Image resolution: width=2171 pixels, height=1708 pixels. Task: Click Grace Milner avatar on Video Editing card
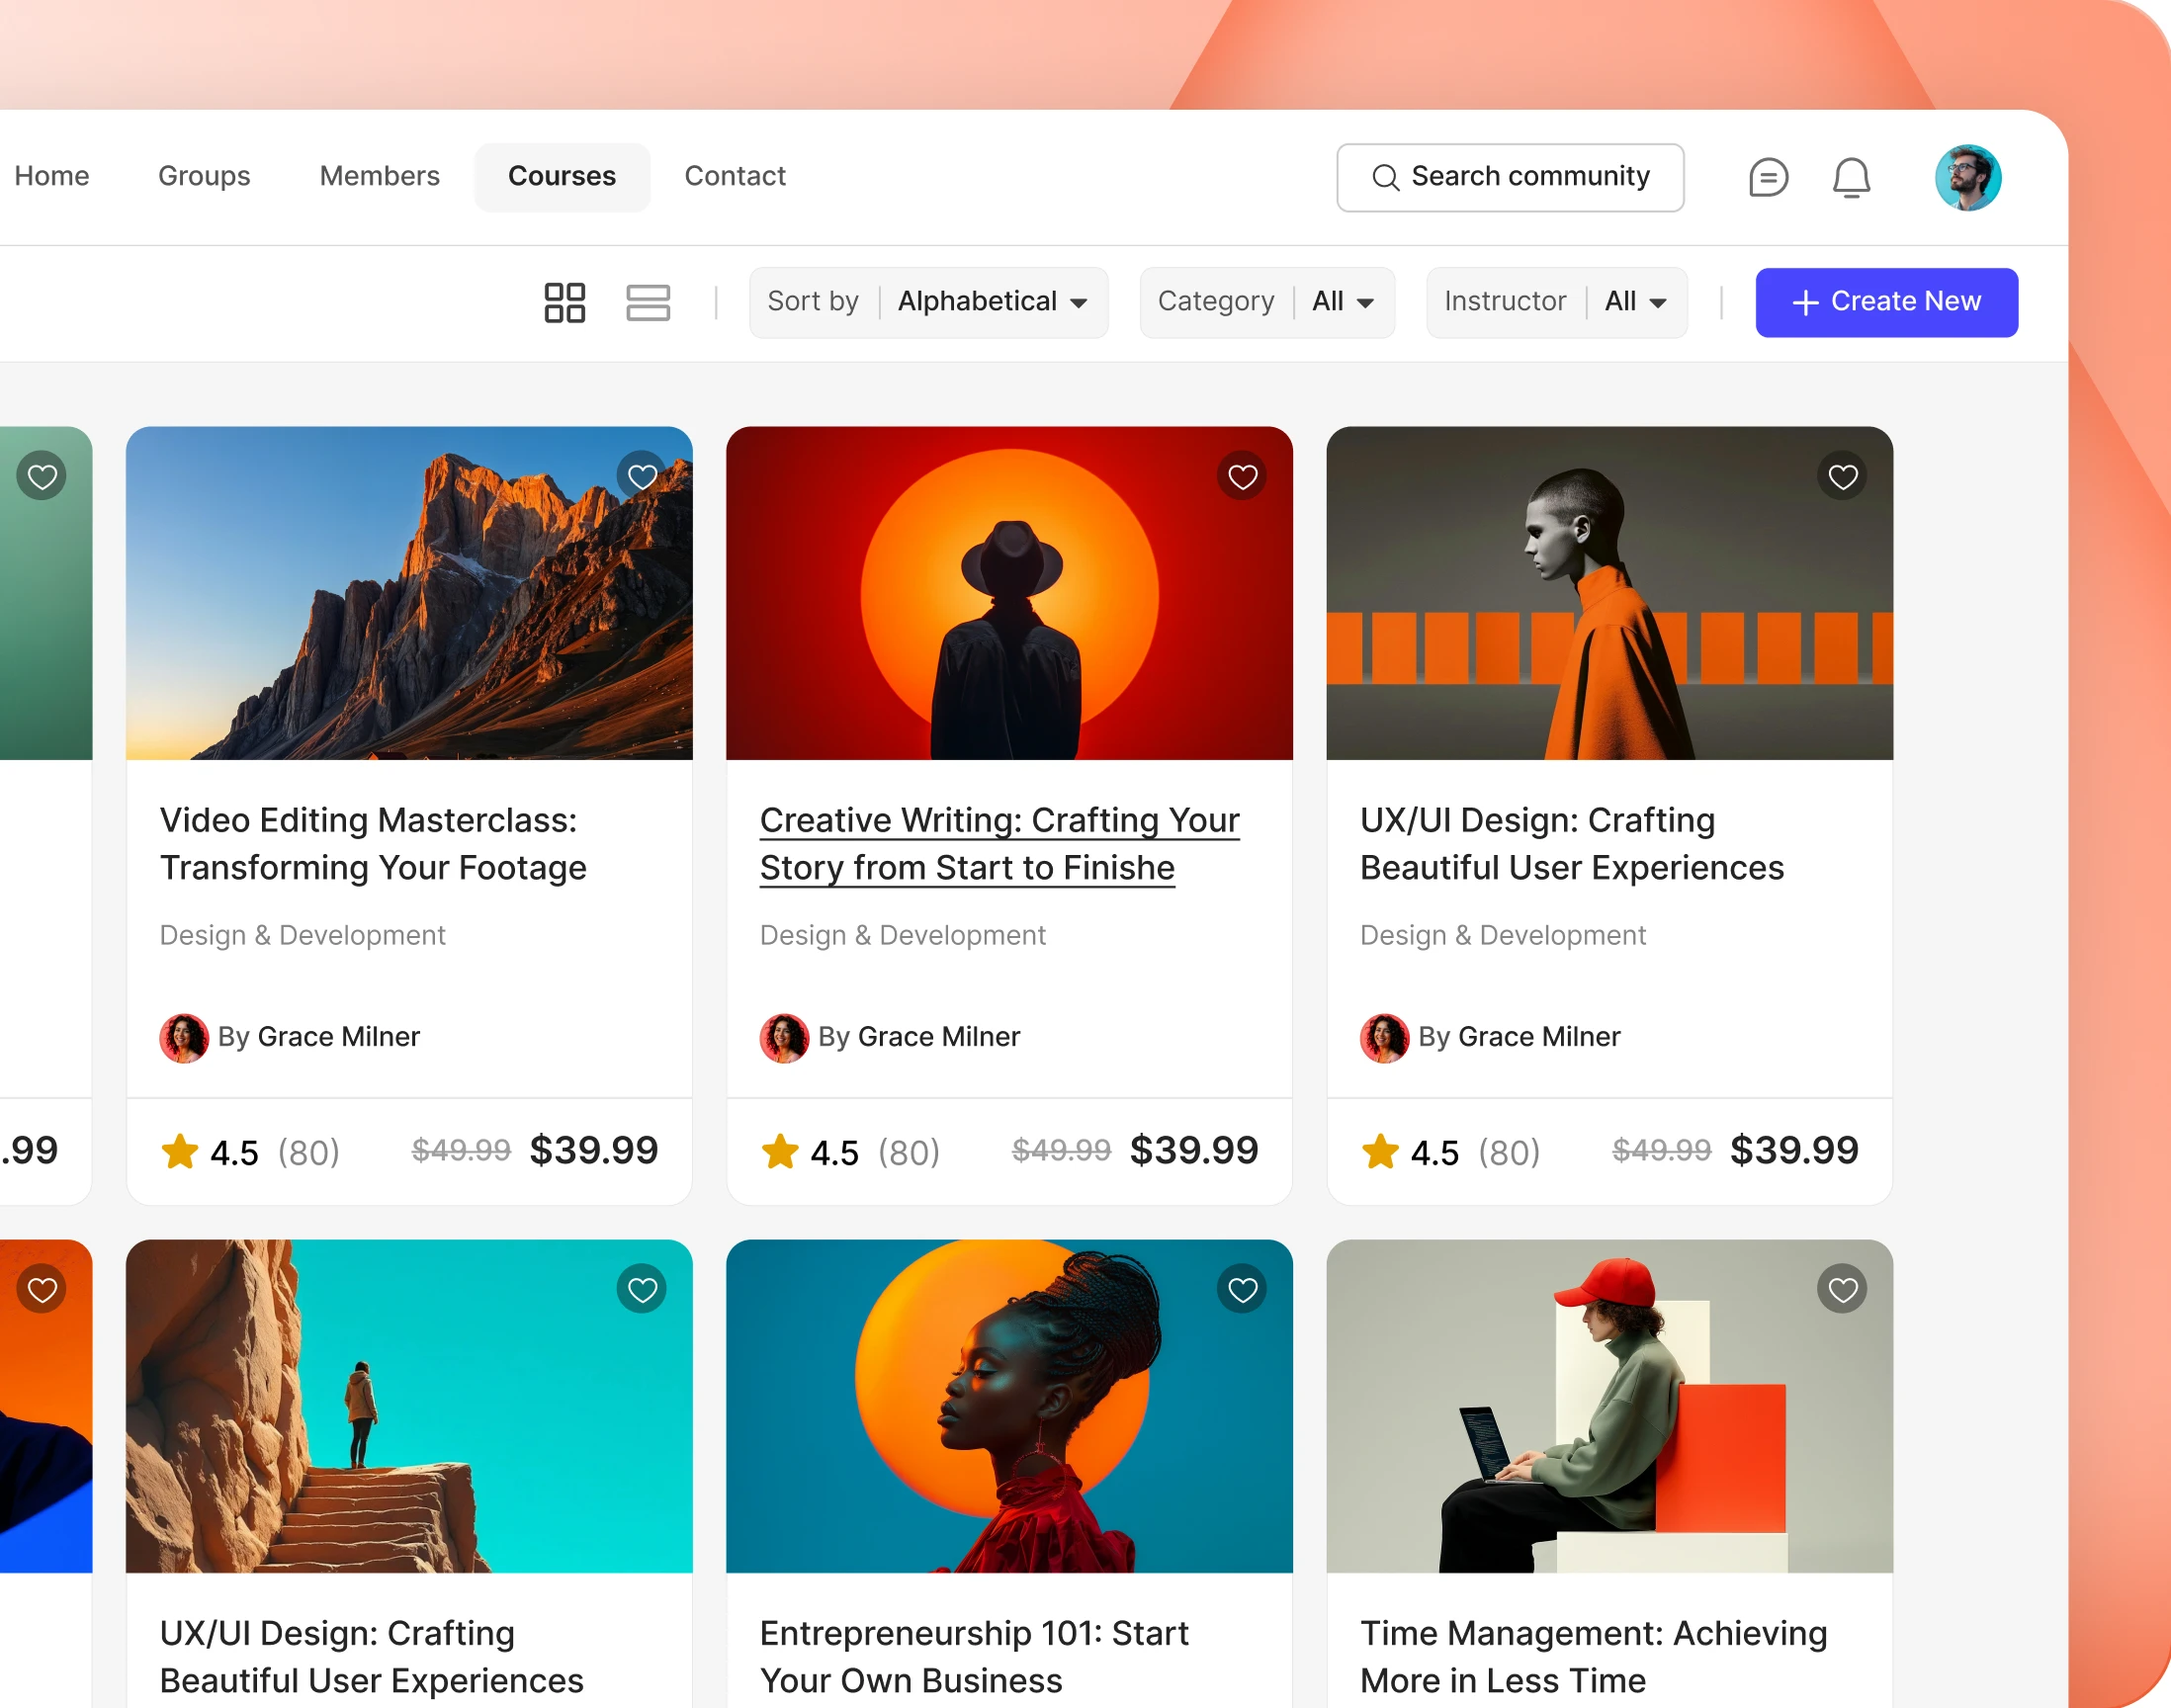pyautogui.click(x=184, y=1038)
